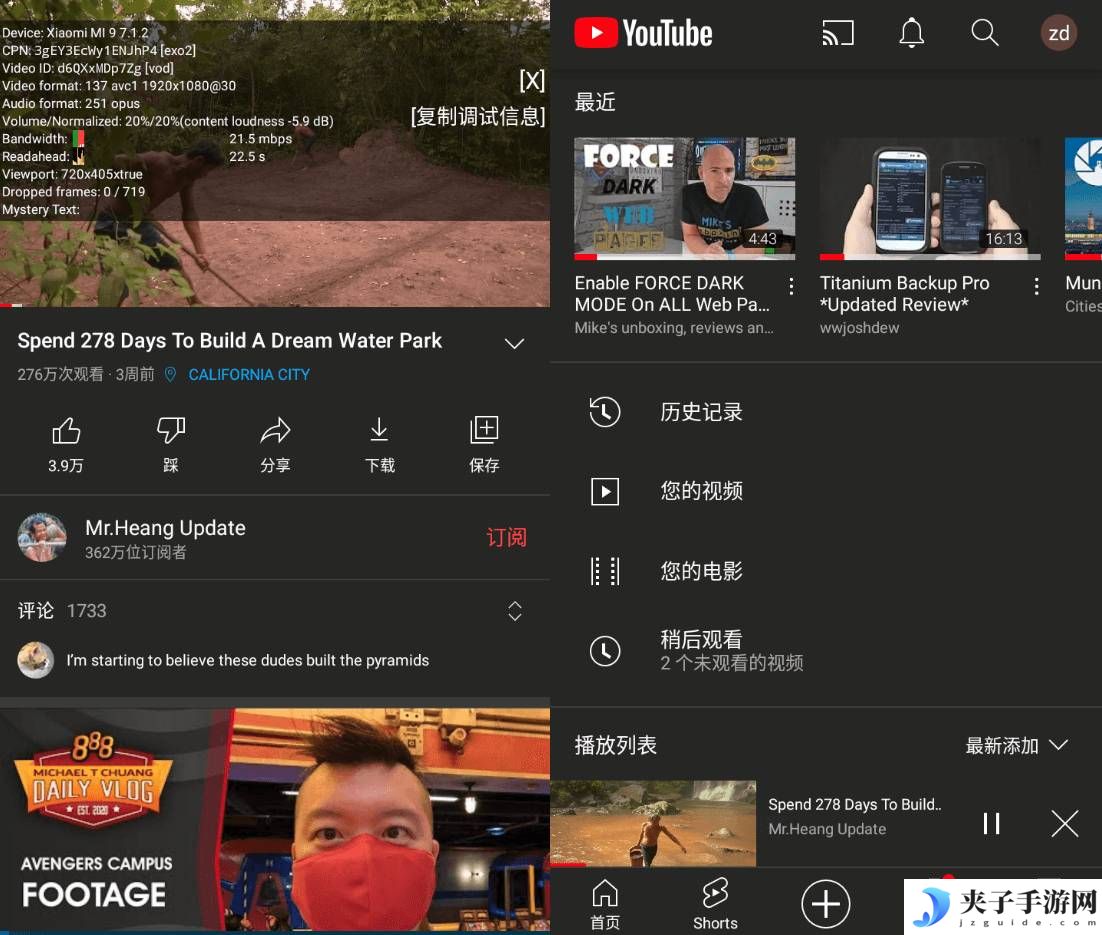Image resolution: width=1102 pixels, height=935 pixels.
Task: Open 最新添加 playlist sort dropdown
Action: click(x=1016, y=745)
